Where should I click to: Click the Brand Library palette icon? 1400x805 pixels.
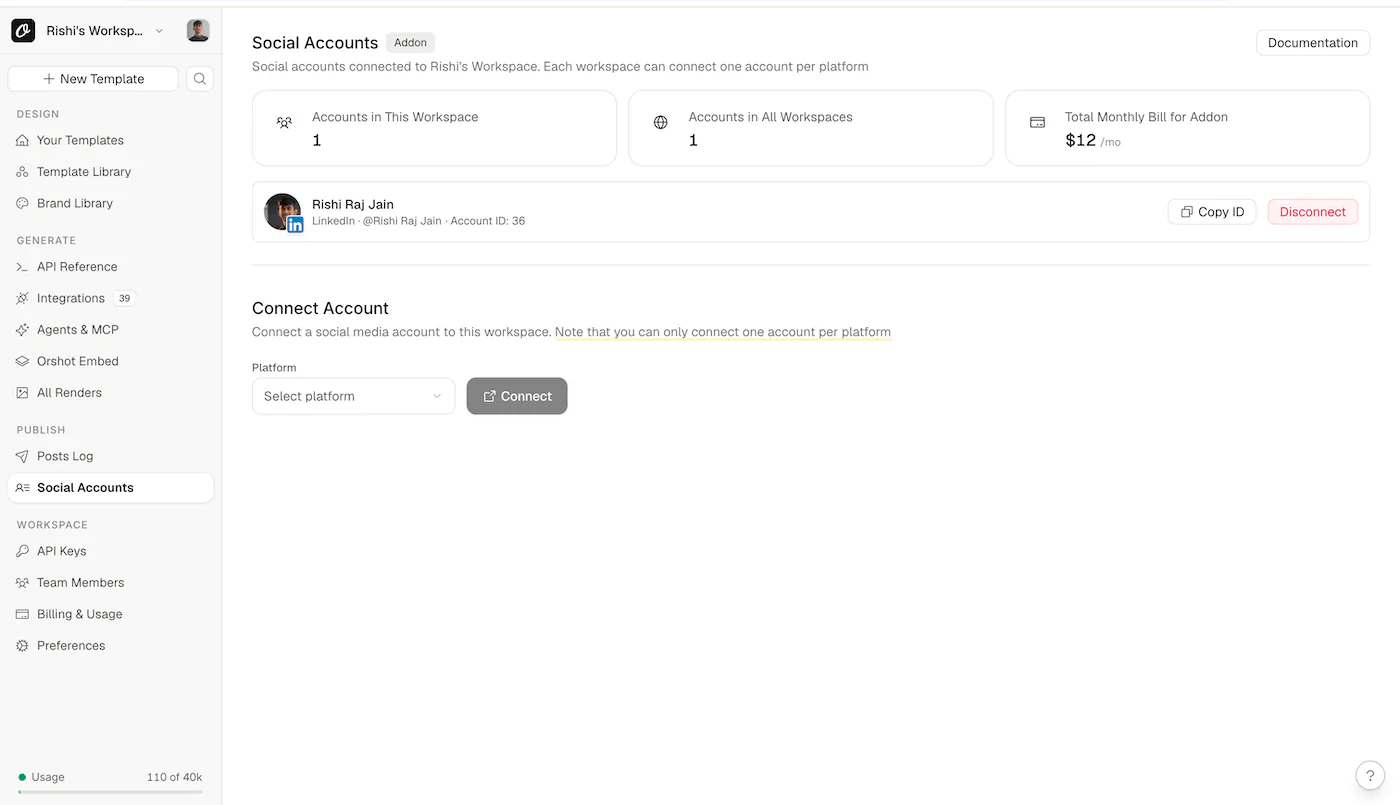[22, 203]
